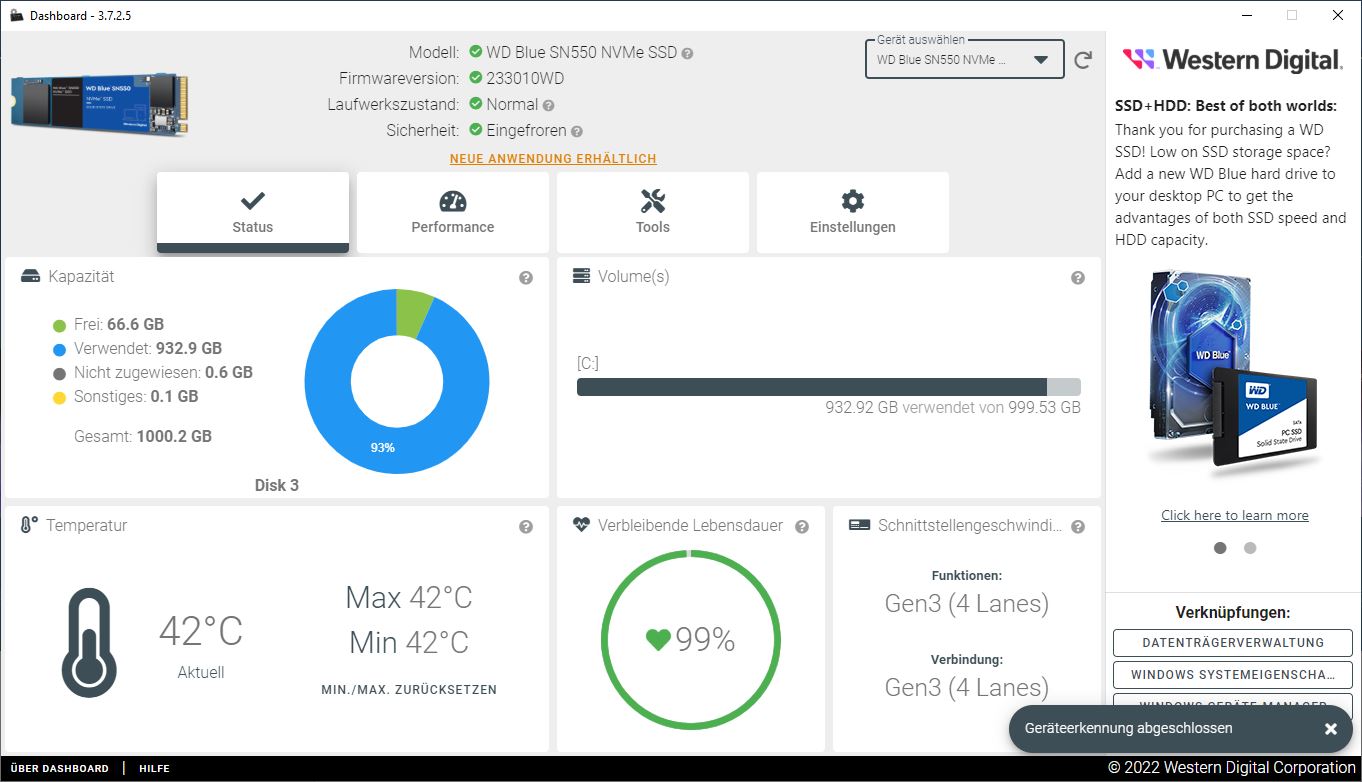Open Hilfe in the footer
The height and width of the screenshot is (782, 1362).
pyautogui.click(x=154, y=769)
